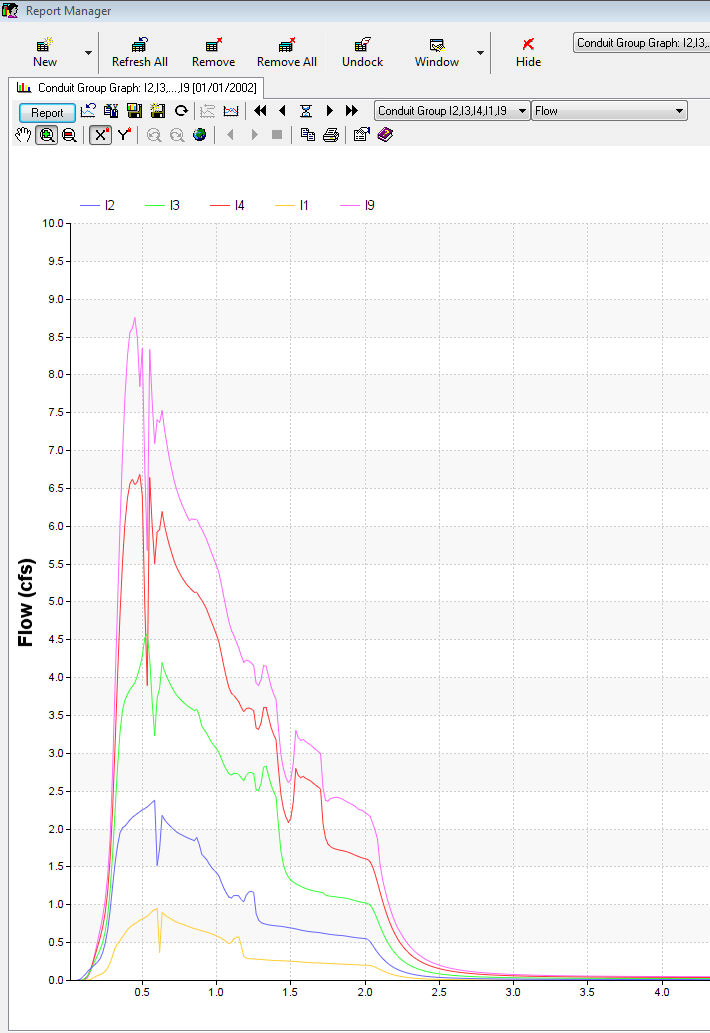Open the Flow attribute dropdown
The height and width of the screenshot is (1033, 710).
point(609,111)
